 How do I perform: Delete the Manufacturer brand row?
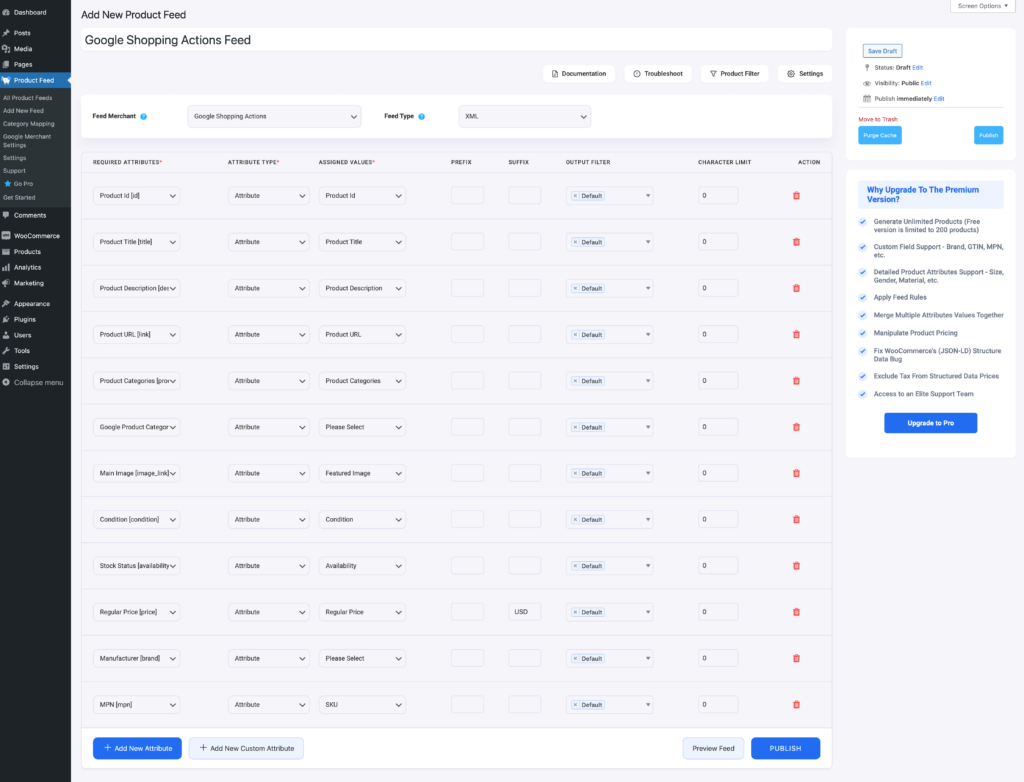point(796,659)
